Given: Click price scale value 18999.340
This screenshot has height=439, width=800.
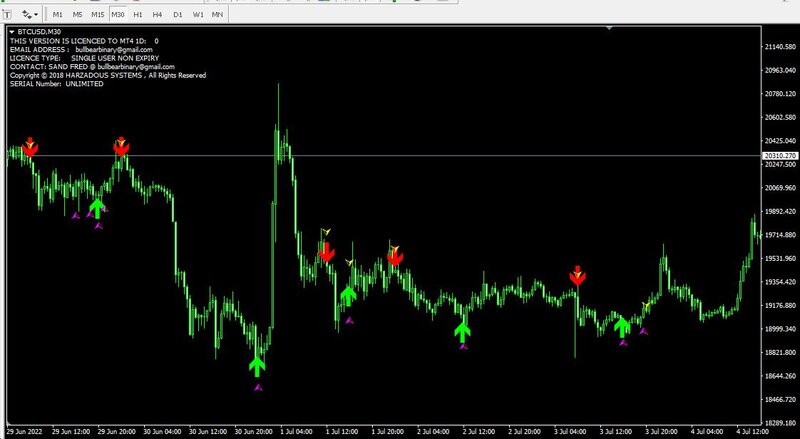Looking at the screenshot, I should (781, 329).
